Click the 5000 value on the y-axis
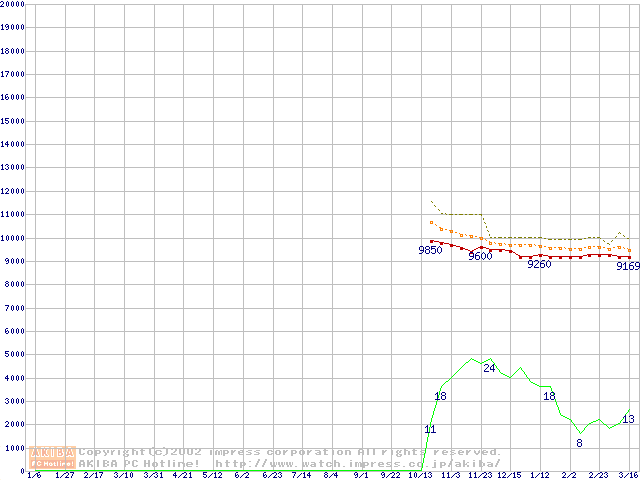 (x=12, y=355)
